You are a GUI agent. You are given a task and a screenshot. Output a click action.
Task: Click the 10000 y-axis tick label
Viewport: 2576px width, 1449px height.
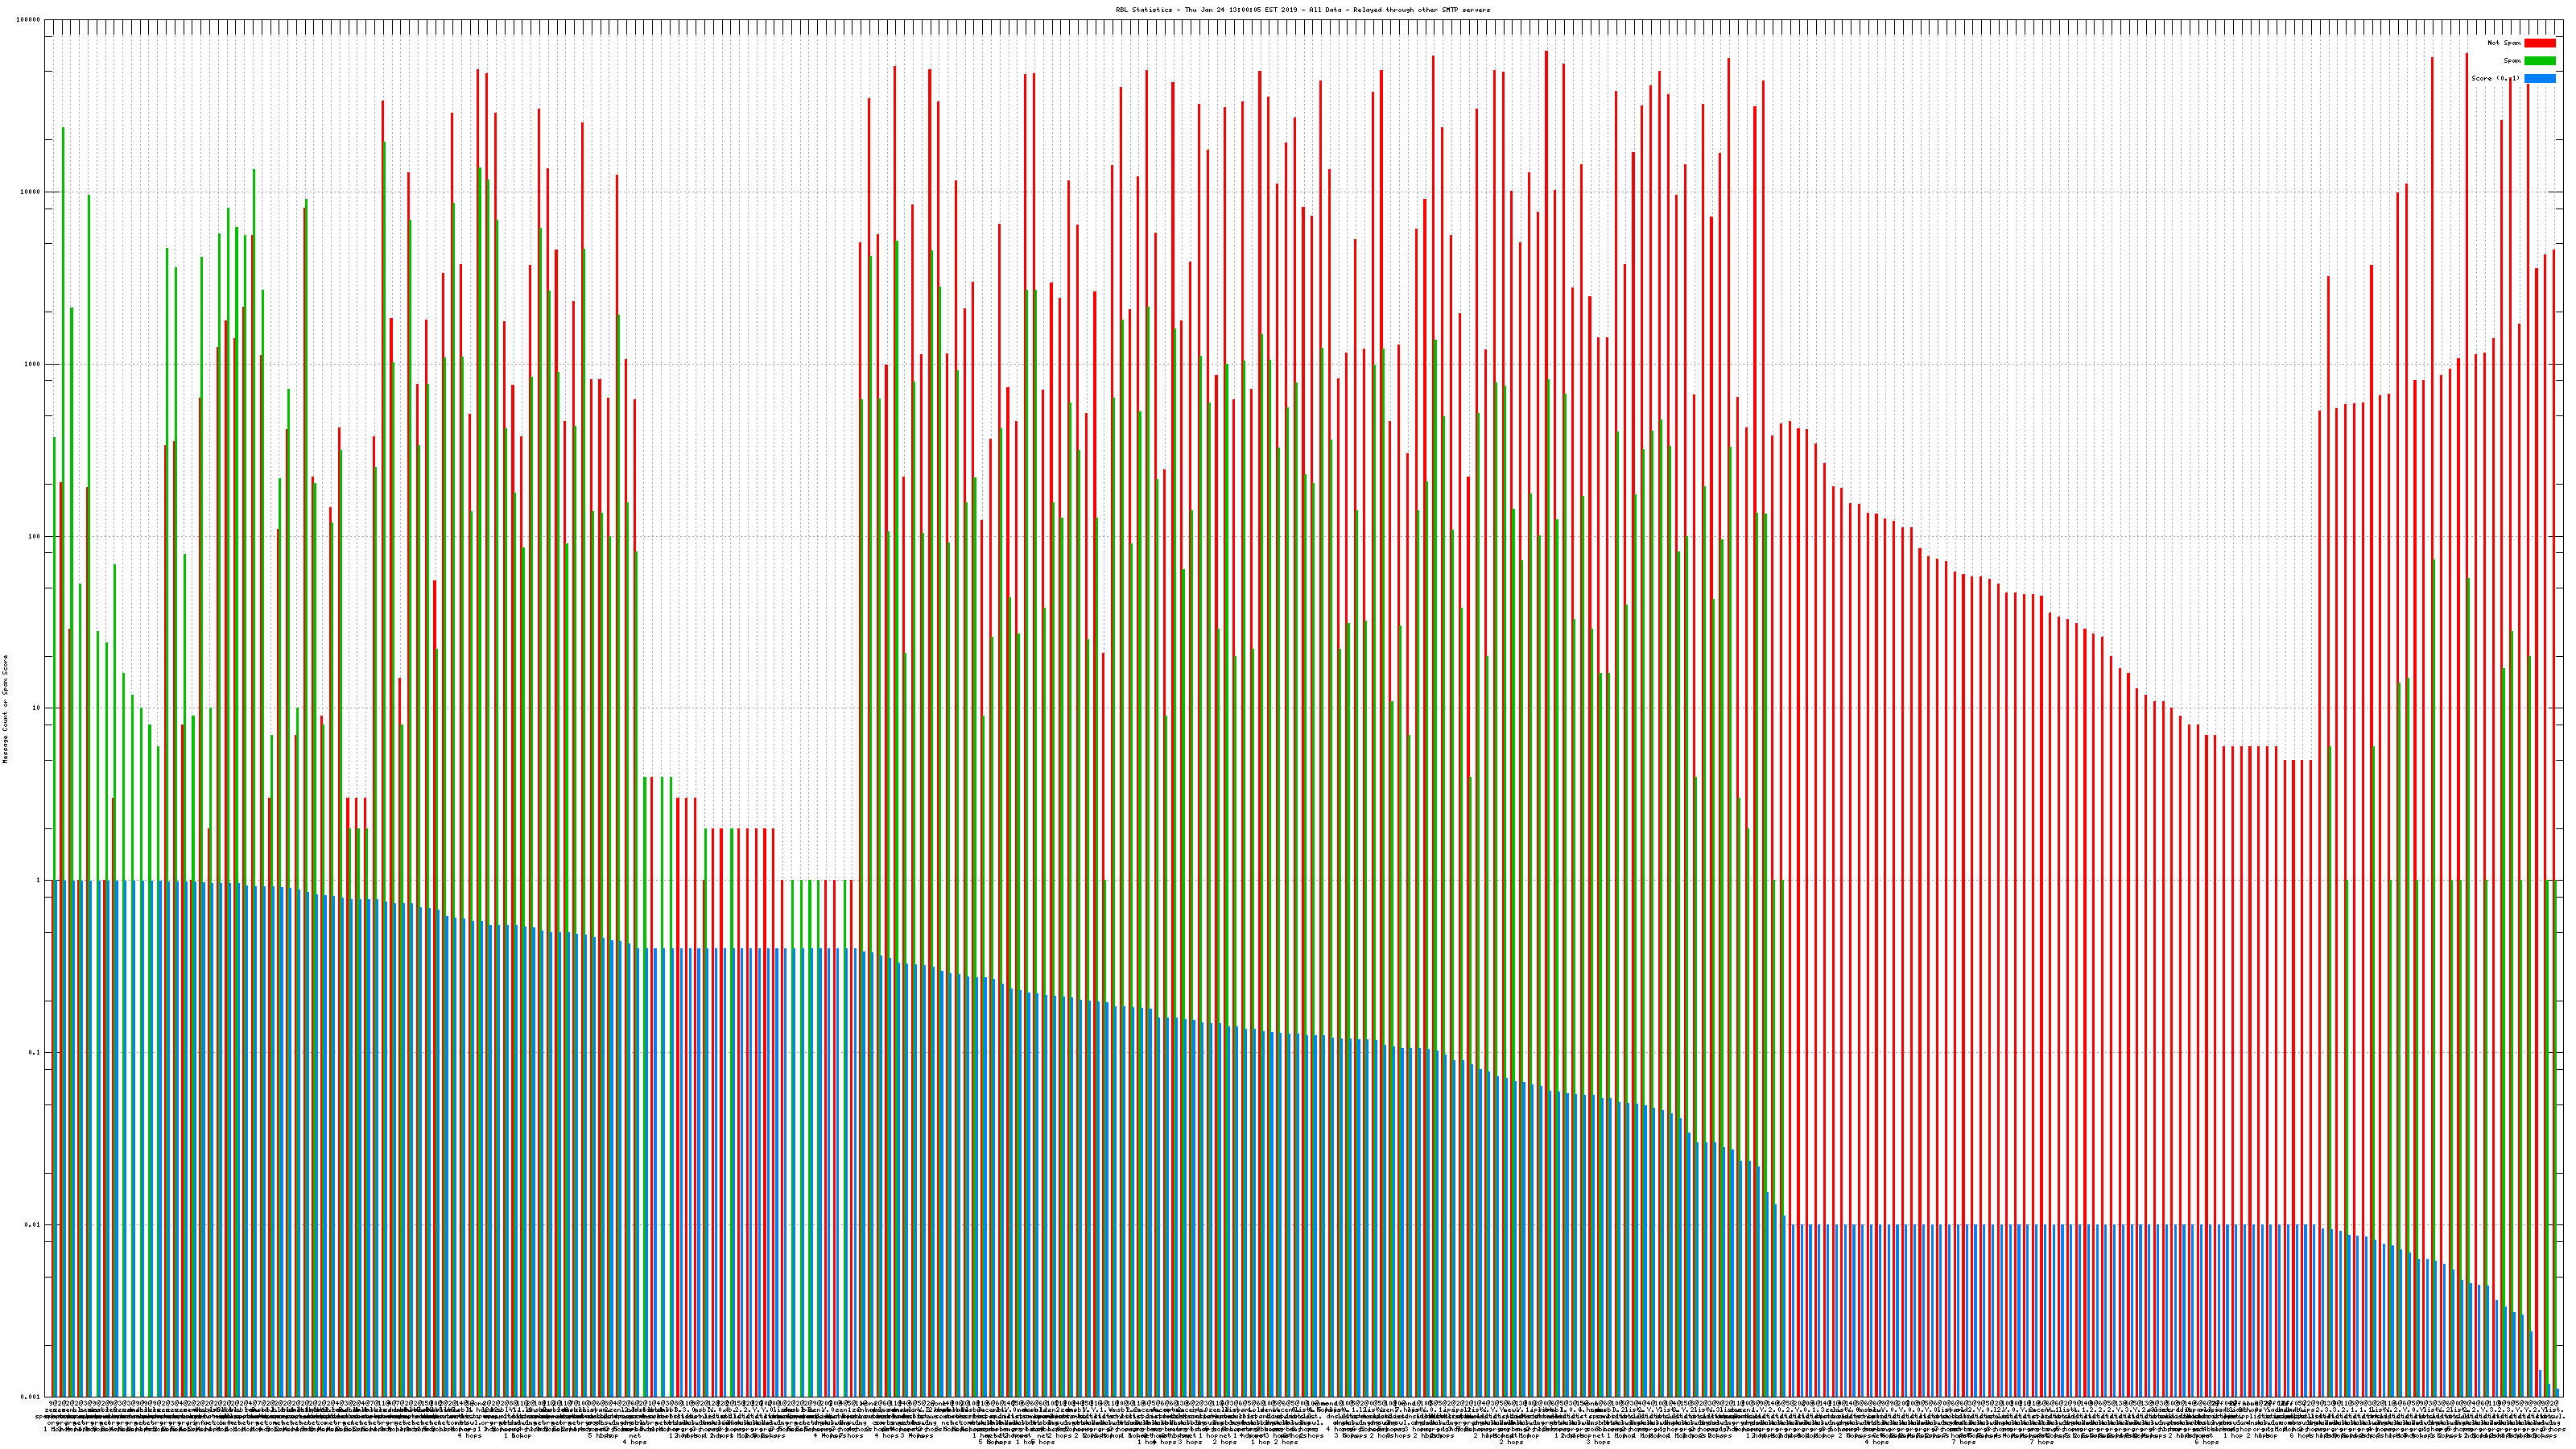(30, 192)
